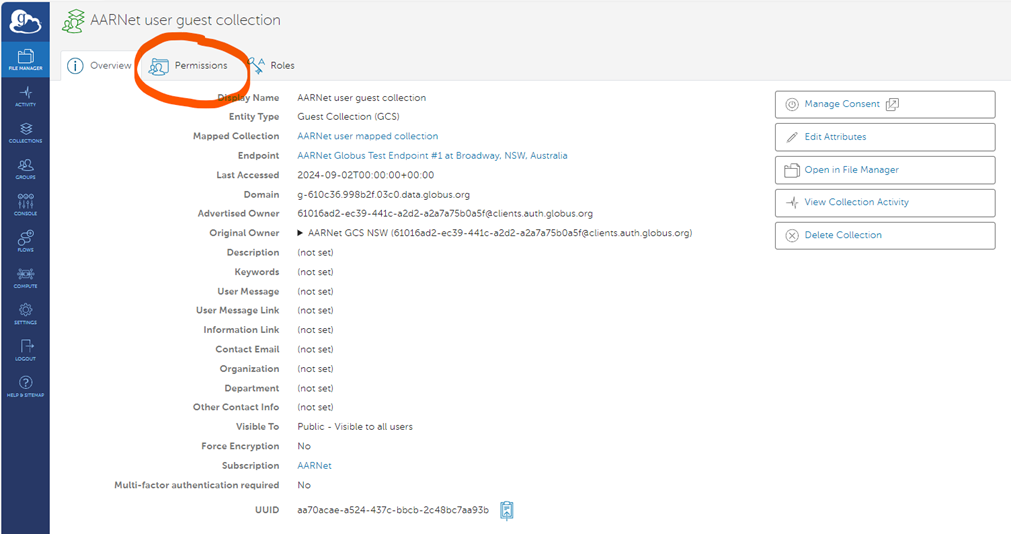Switch to the Overview tab
The height and width of the screenshot is (534, 1011).
[x=100, y=66]
